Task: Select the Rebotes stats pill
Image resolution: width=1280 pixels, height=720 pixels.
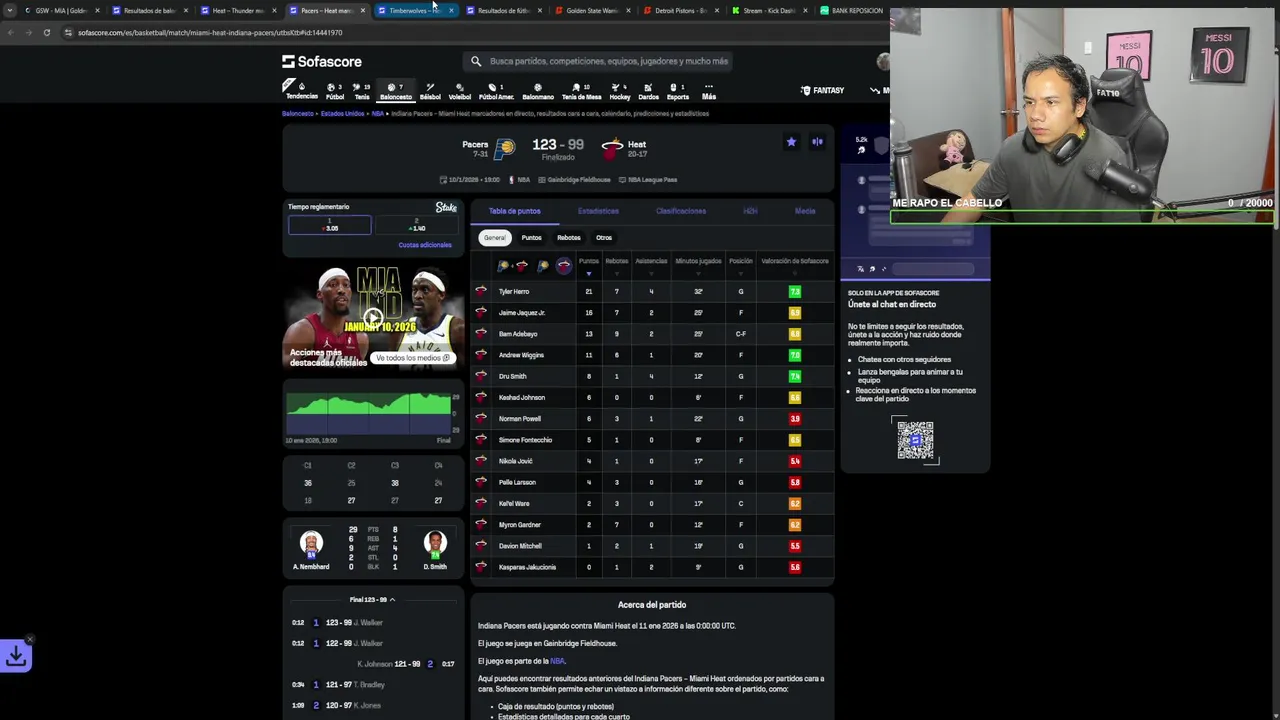Action: tap(569, 237)
